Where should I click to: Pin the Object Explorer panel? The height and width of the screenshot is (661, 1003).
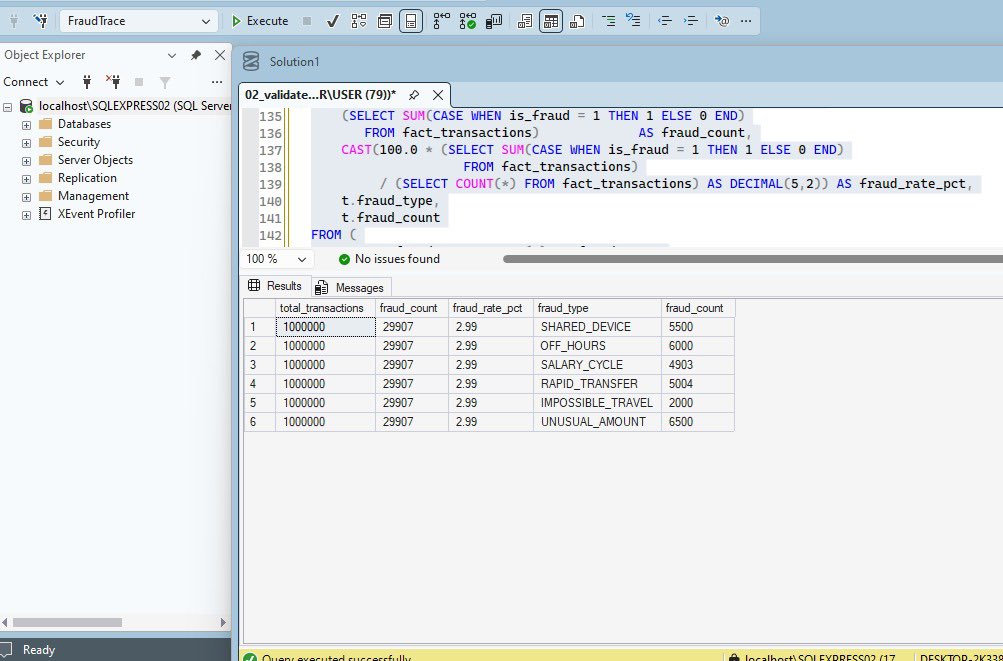point(196,55)
